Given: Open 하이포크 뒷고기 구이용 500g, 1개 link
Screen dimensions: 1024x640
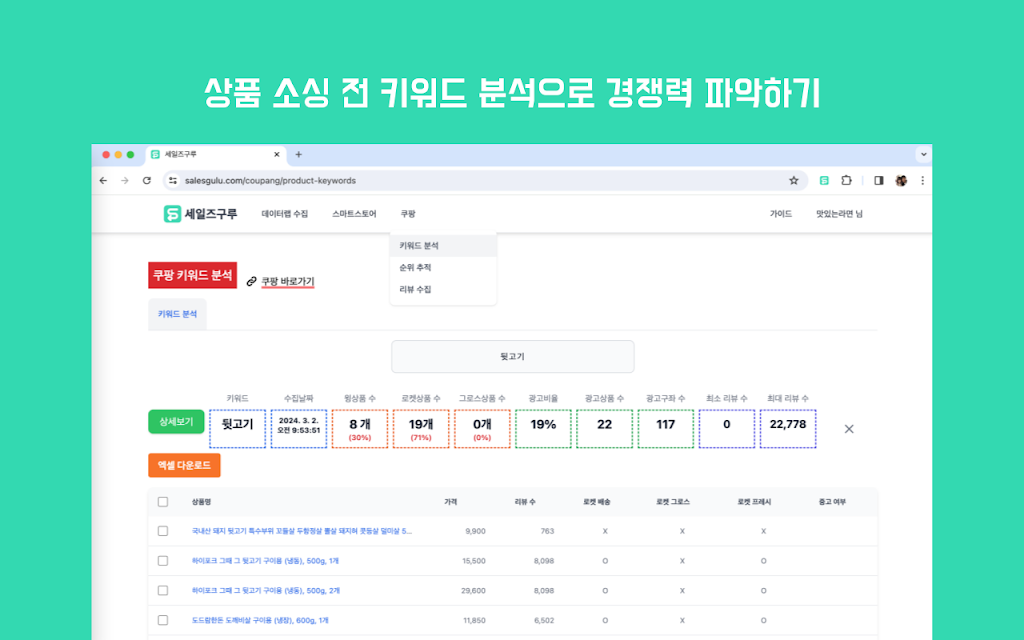Looking at the screenshot, I should pos(265,561).
